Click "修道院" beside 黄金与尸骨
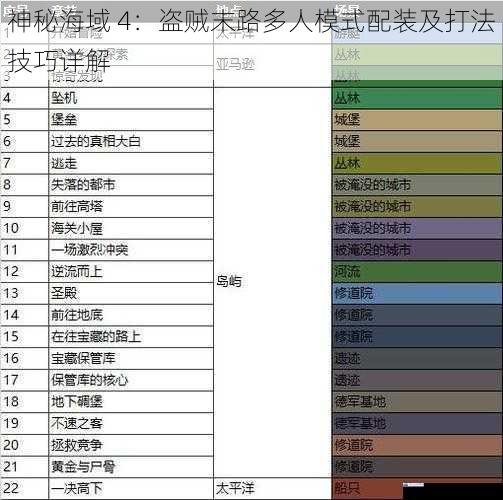503x500 pixels. pos(417,467)
